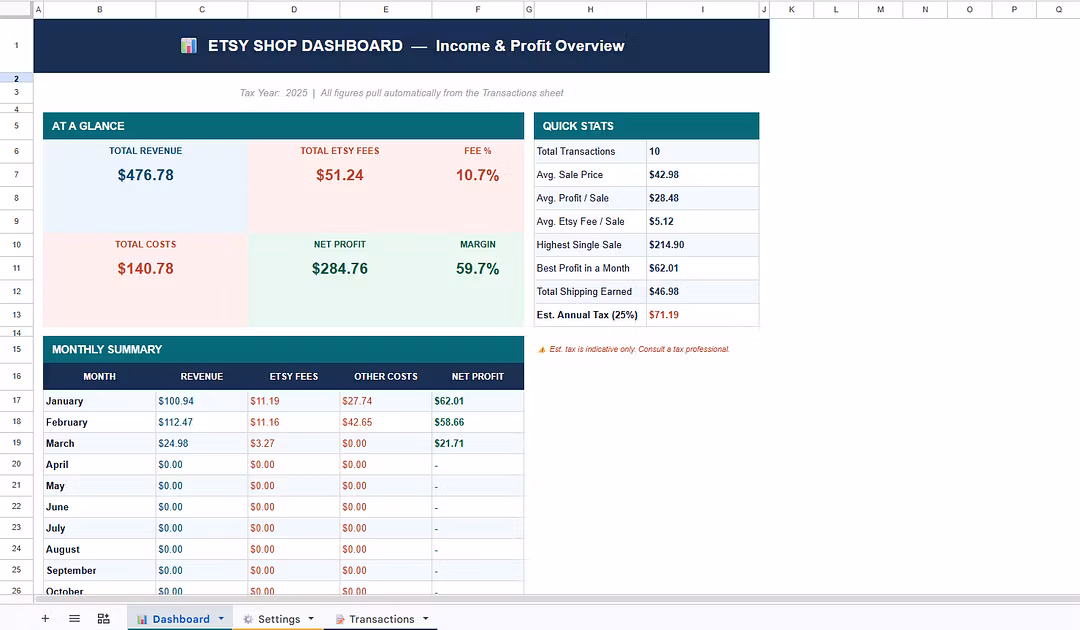Add a new sheet with the plus icon
Screen dimensions: 1080x630
pyautogui.click(x=45, y=618)
